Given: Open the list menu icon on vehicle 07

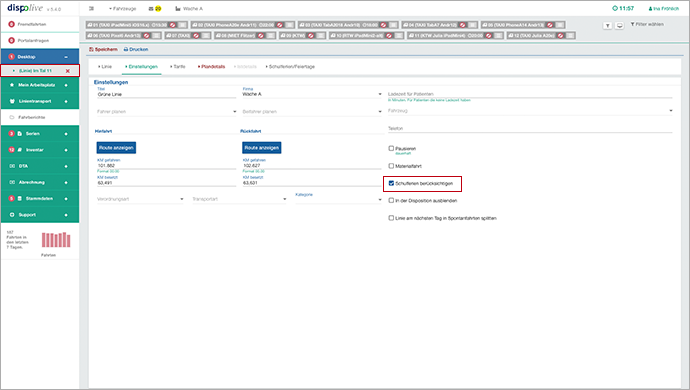Looking at the screenshot, I should click(206, 36).
